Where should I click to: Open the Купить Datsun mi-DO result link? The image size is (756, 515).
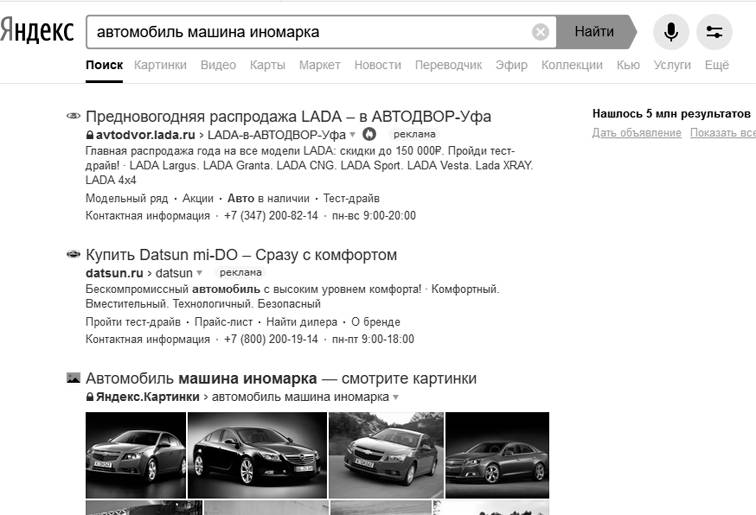click(241, 255)
